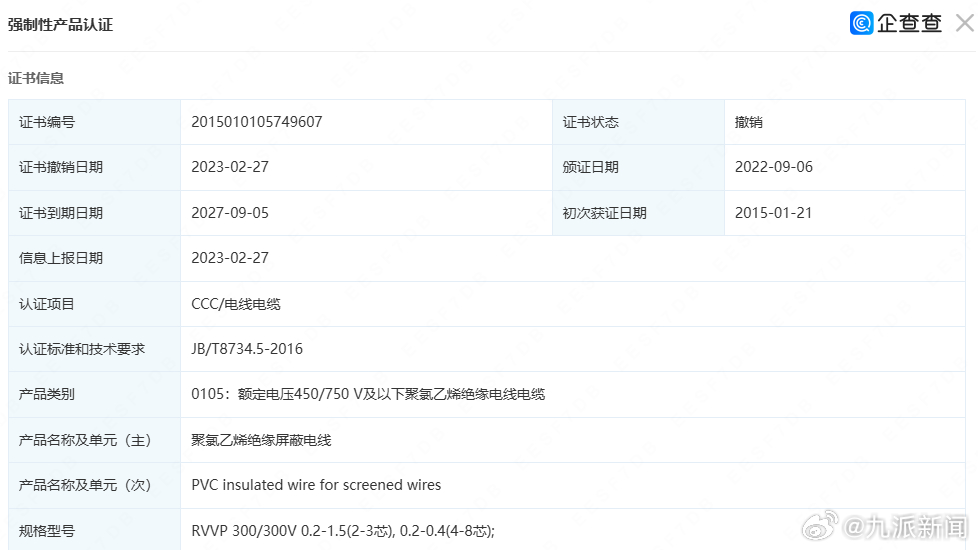
Task: Click the 证书撤销日期 label
Action: tap(61, 167)
